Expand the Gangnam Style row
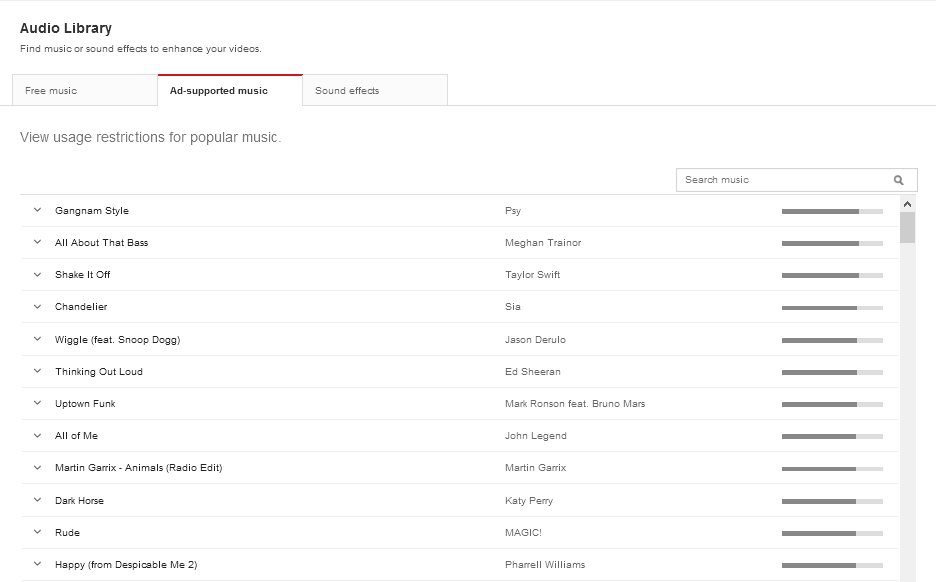This screenshot has height=582, width=936. [37, 210]
